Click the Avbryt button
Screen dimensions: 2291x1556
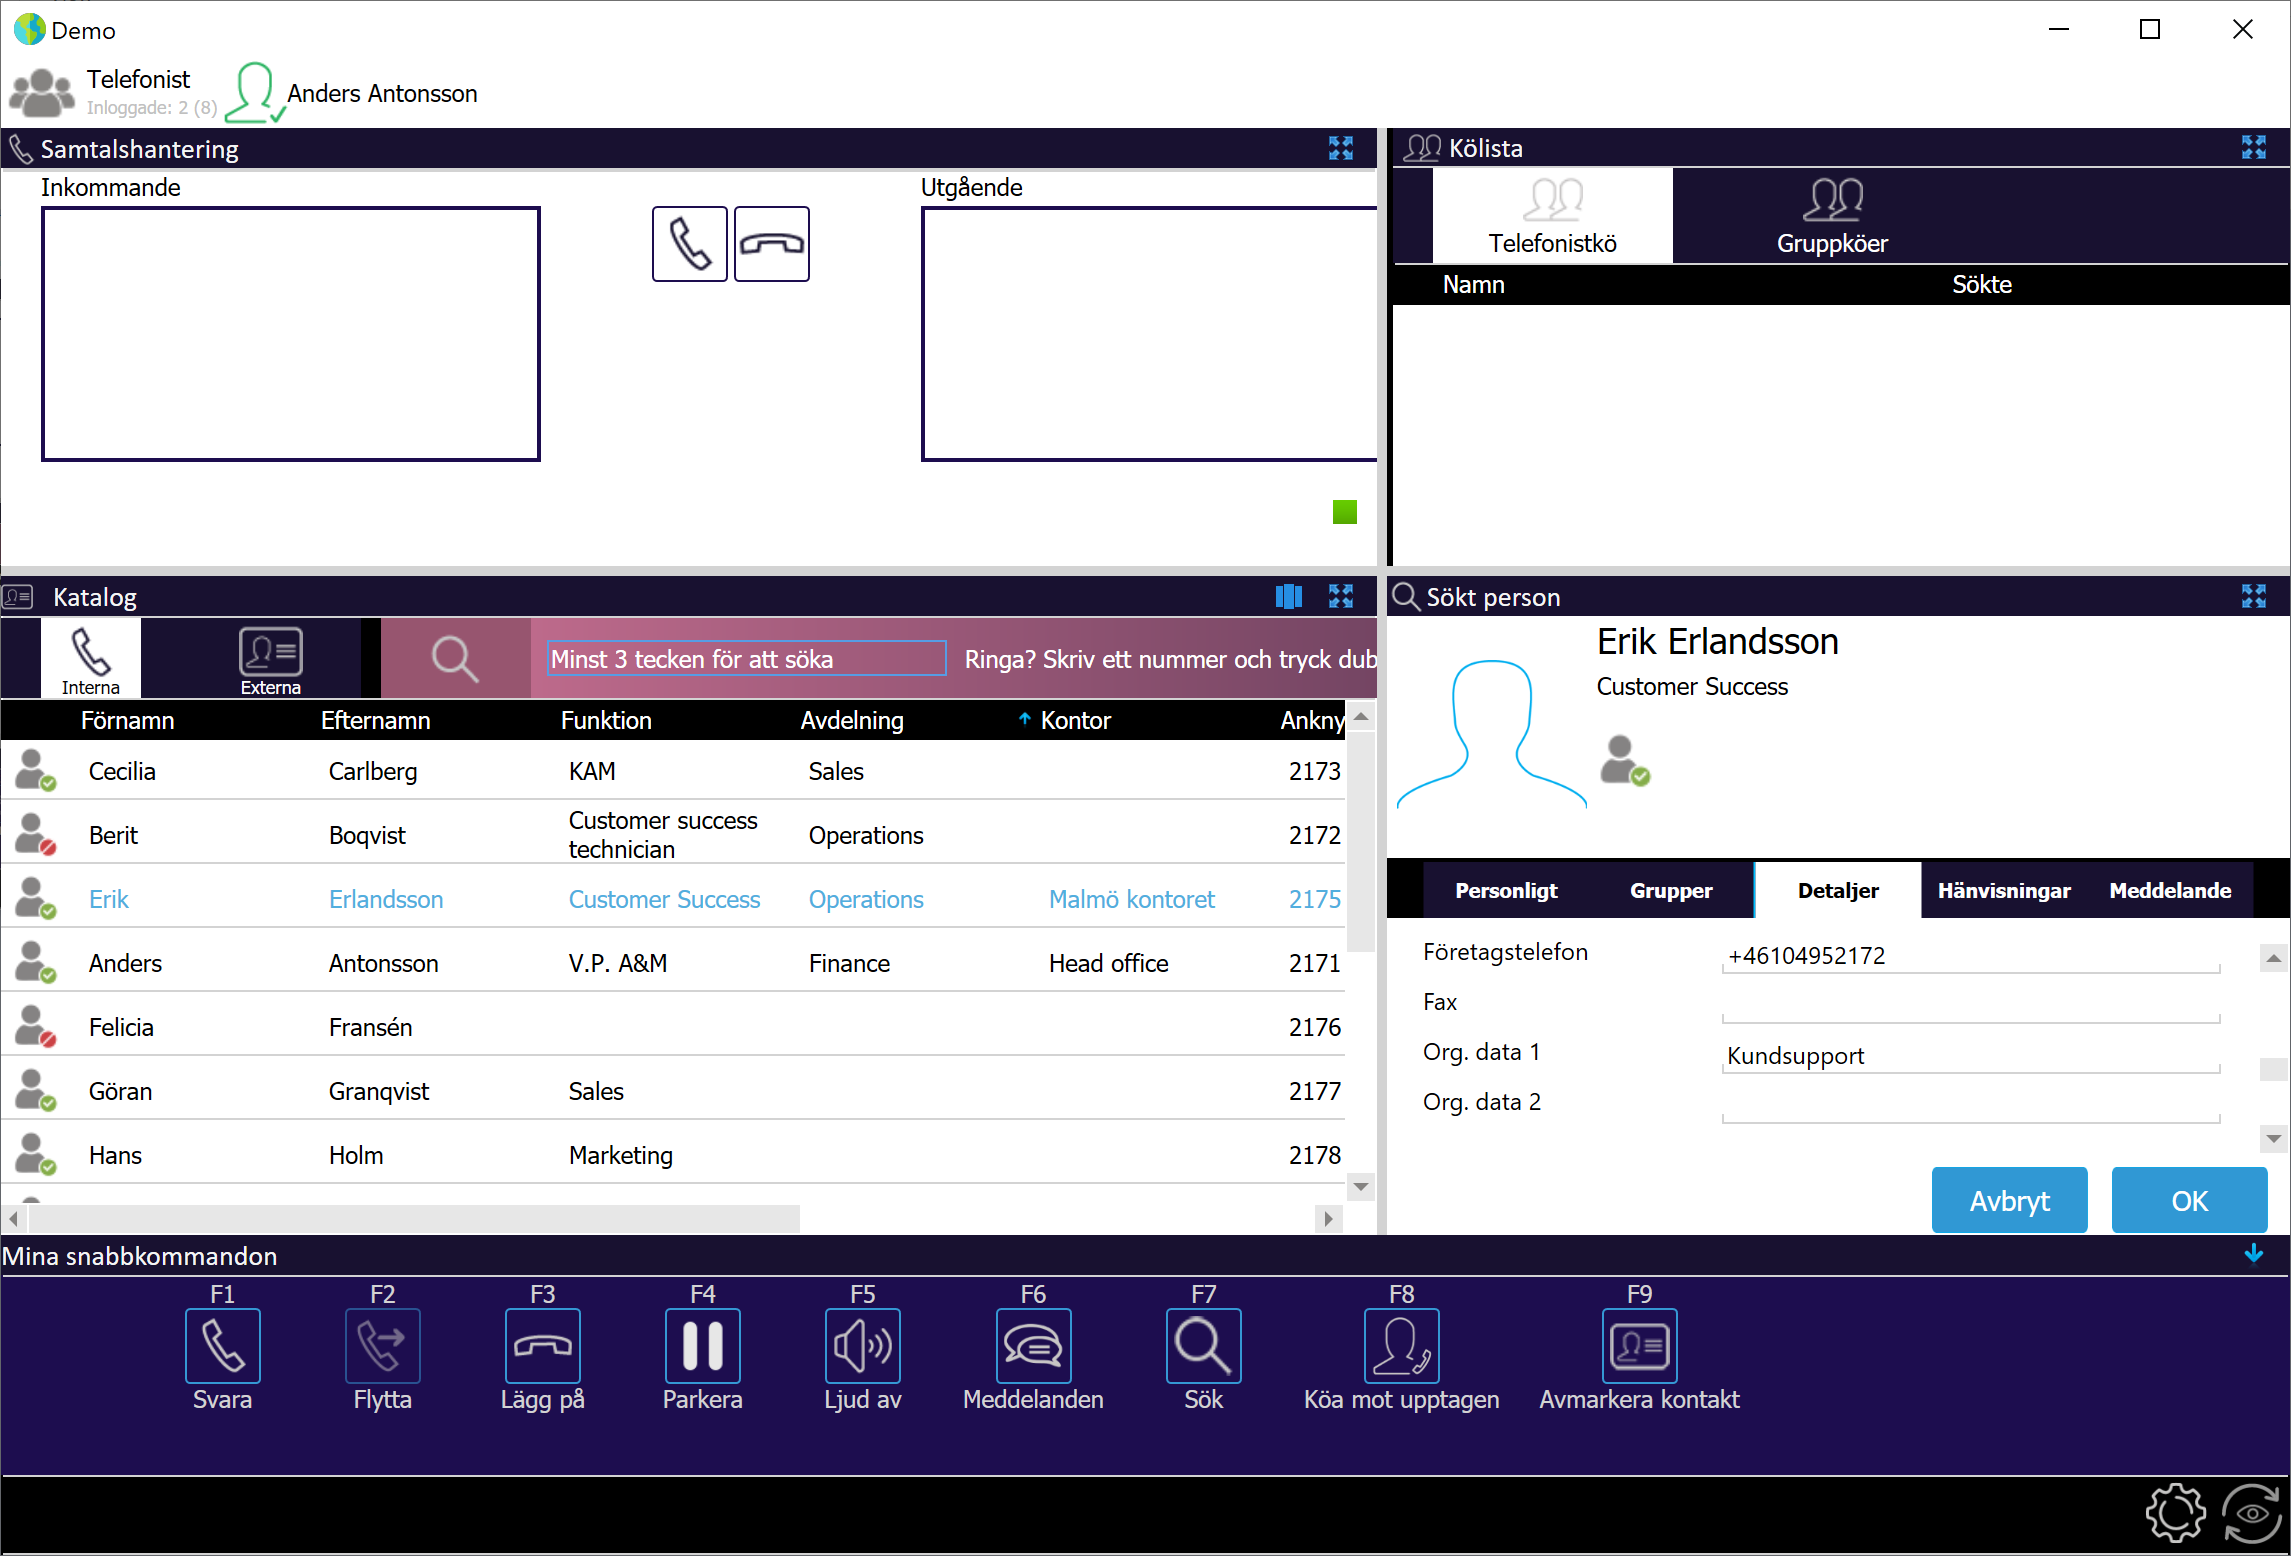(2009, 1200)
